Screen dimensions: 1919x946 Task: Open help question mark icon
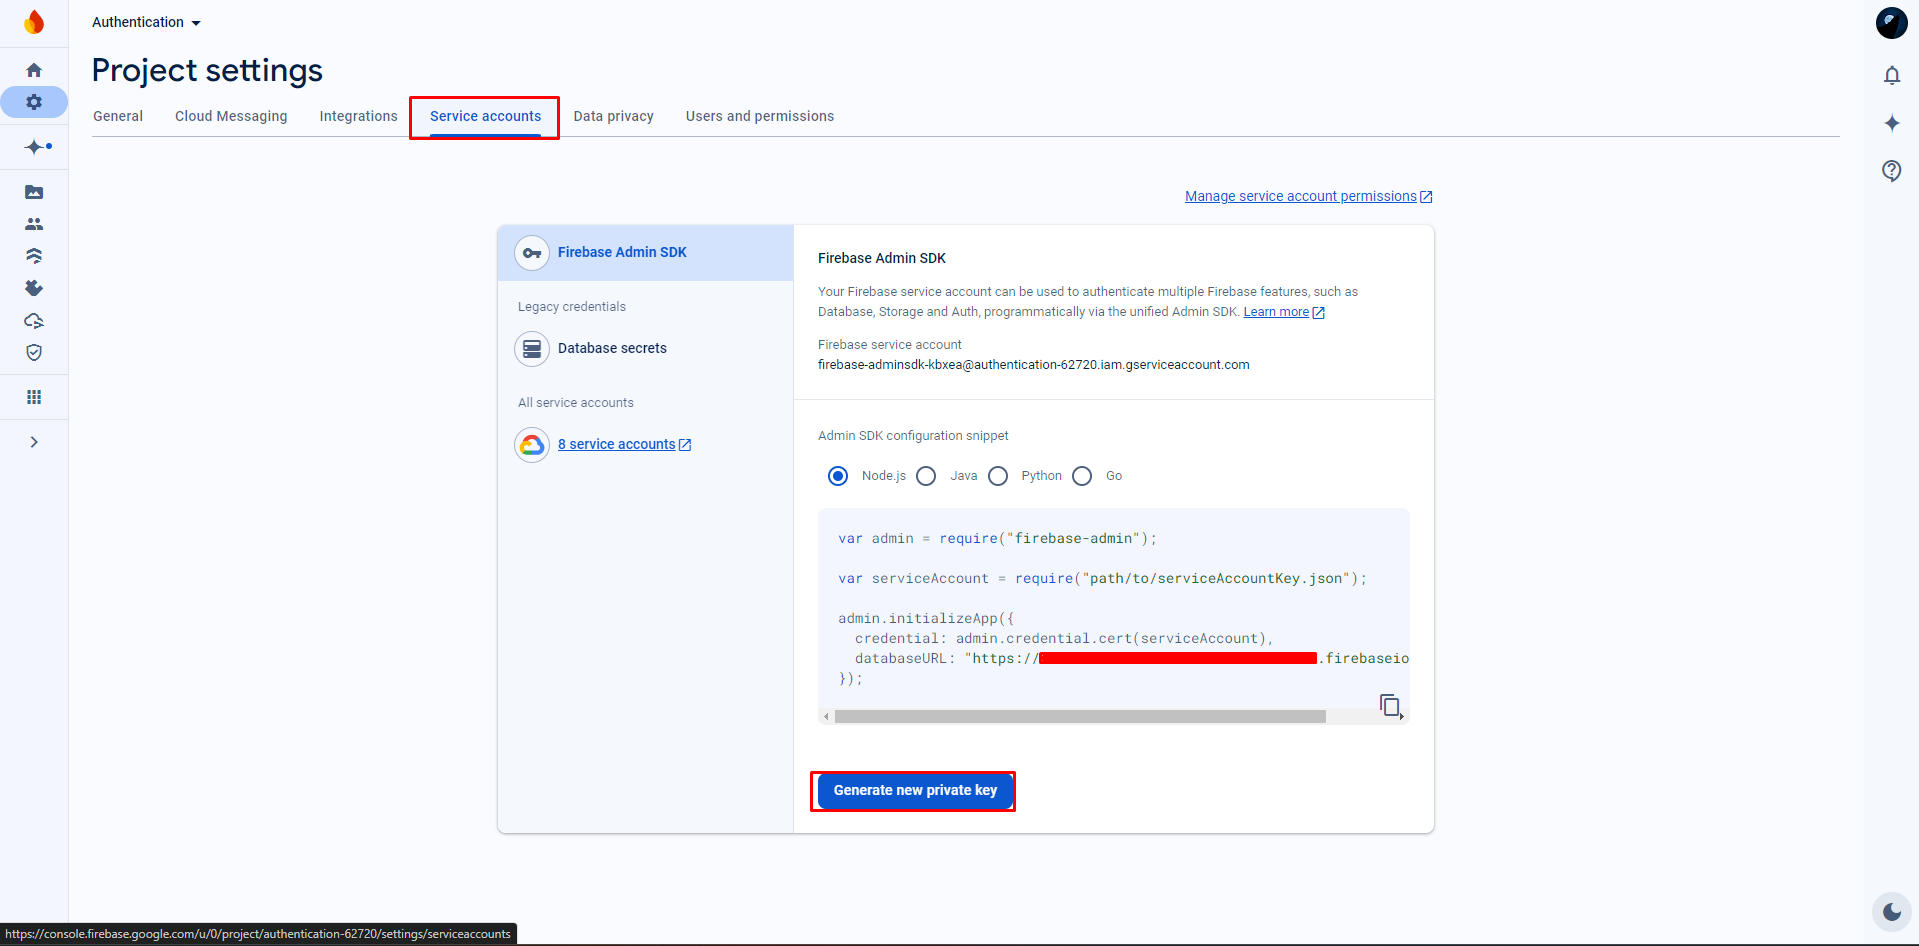(1891, 171)
